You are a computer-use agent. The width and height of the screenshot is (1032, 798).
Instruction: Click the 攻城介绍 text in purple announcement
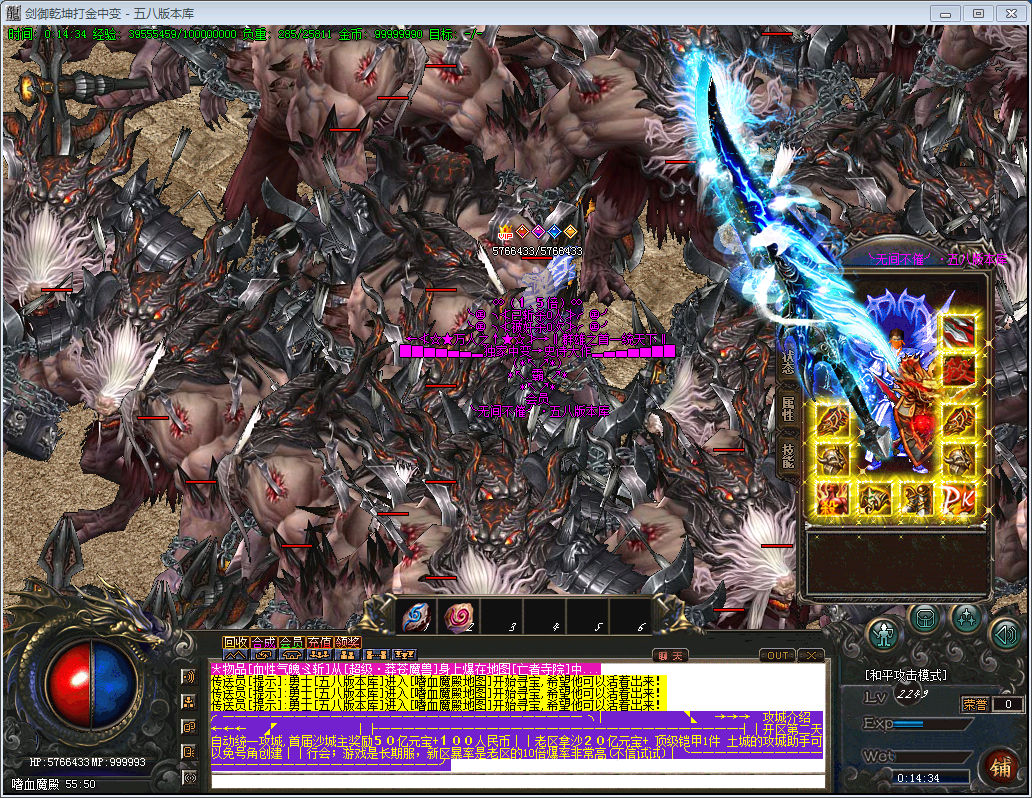tap(787, 717)
